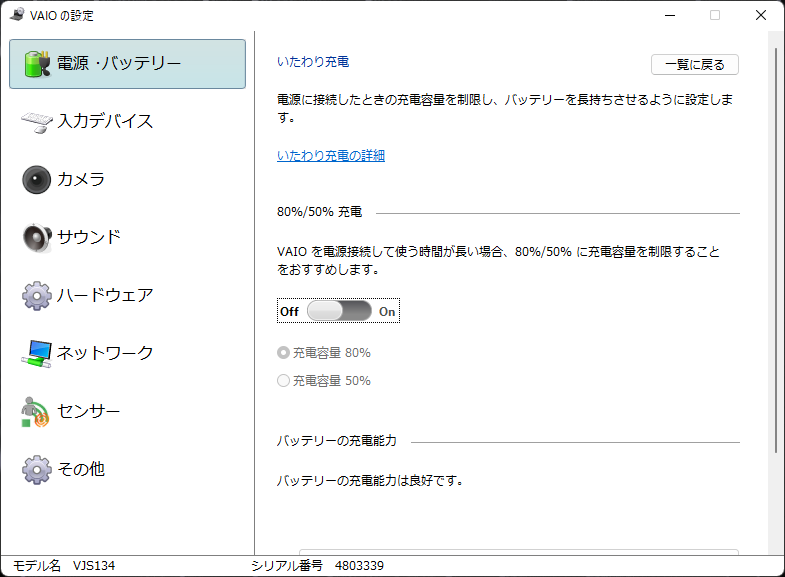Click the バッテリーの充電能力は良好です status text
Image resolution: width=785 pixels, height=577 pixels.
tap(370, 481)
